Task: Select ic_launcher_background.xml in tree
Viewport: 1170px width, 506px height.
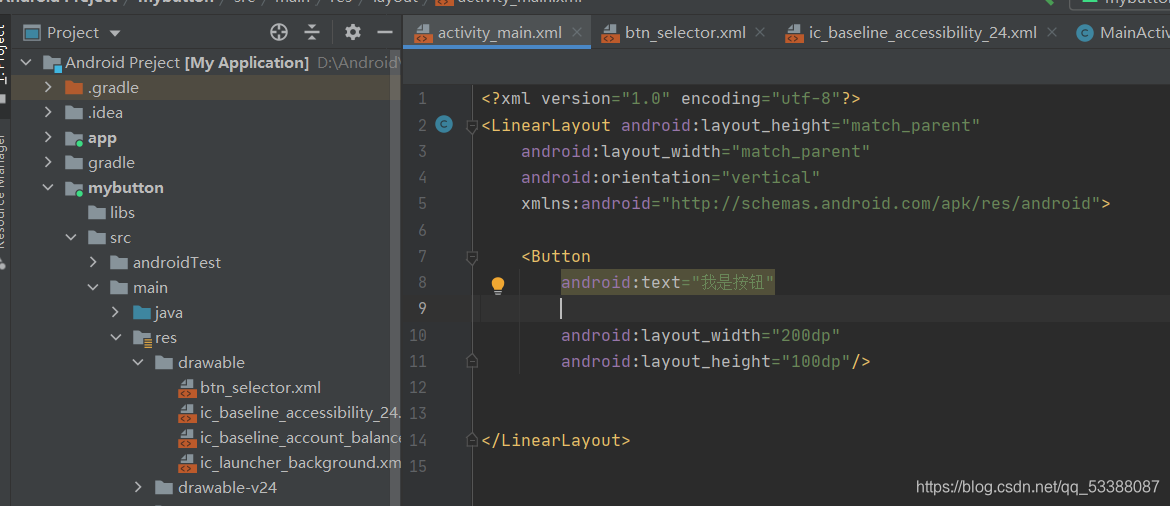Action: click(301, 463)
